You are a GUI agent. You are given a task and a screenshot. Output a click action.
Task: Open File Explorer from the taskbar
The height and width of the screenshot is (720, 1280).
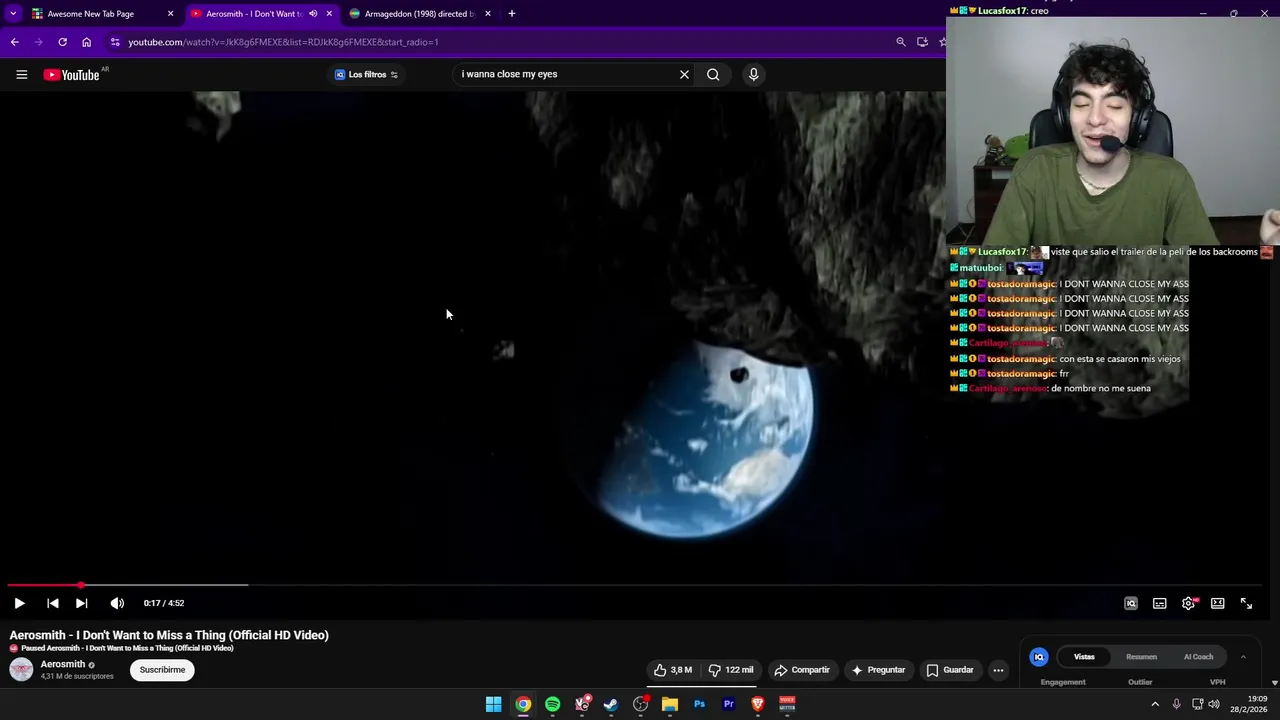tap(670, 704)
